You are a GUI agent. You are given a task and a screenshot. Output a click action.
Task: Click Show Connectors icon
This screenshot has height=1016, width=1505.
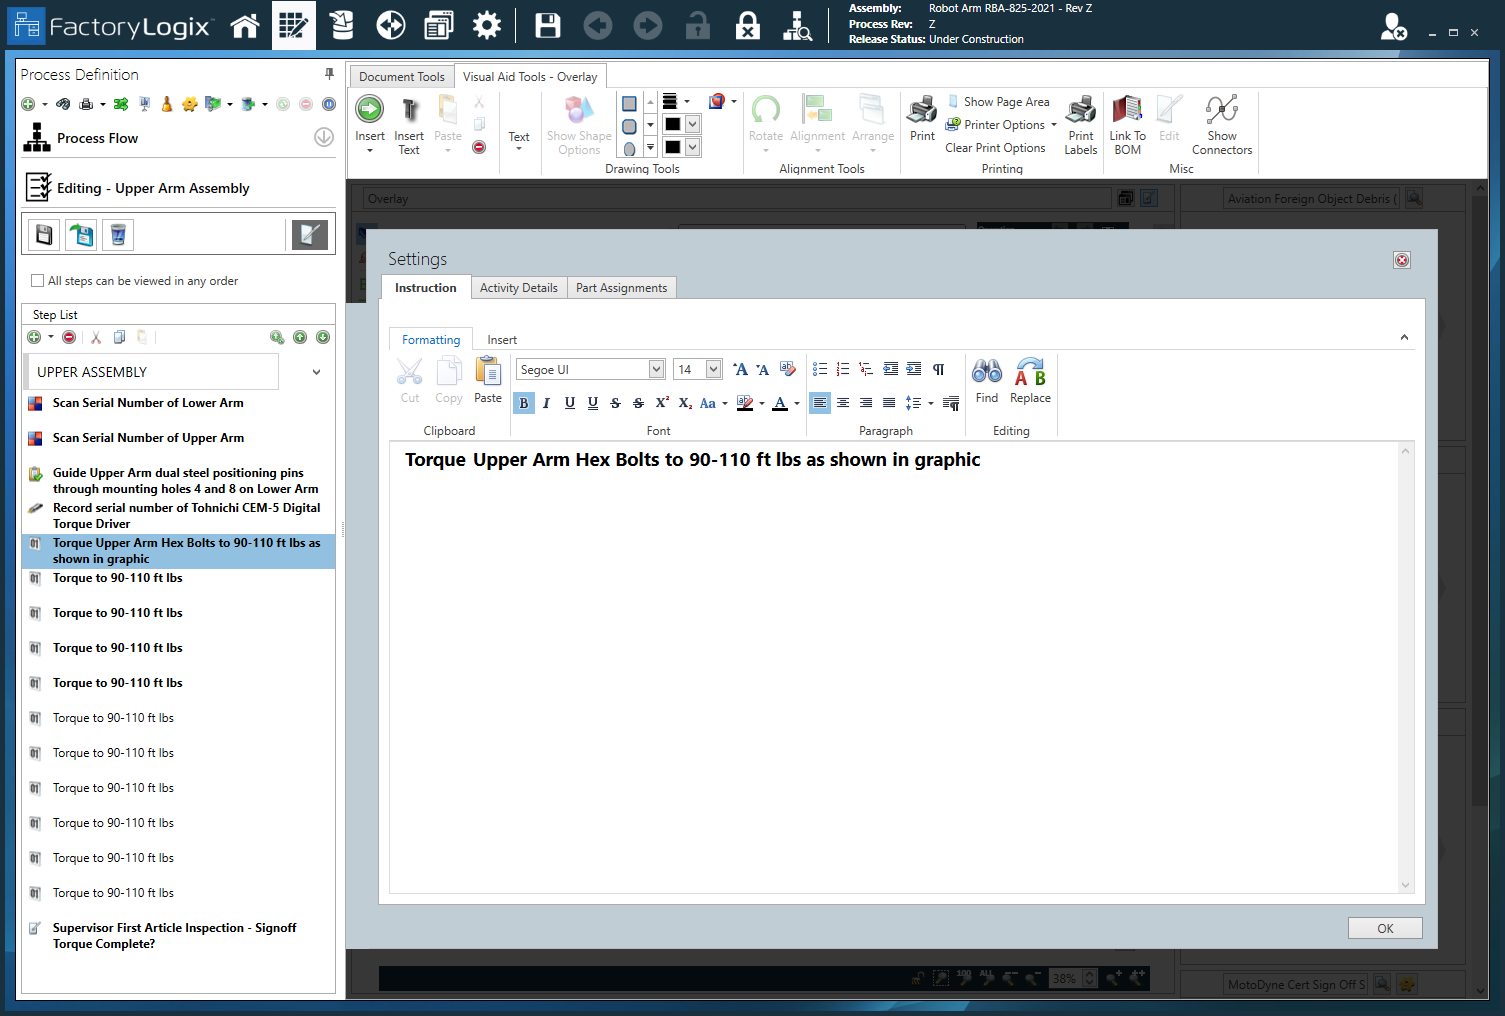coord(1221,110)
